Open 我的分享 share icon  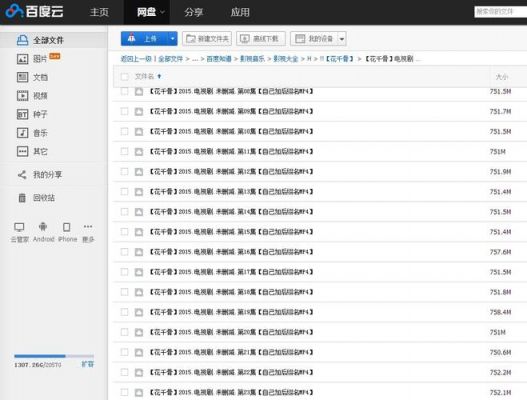point(22,174)
